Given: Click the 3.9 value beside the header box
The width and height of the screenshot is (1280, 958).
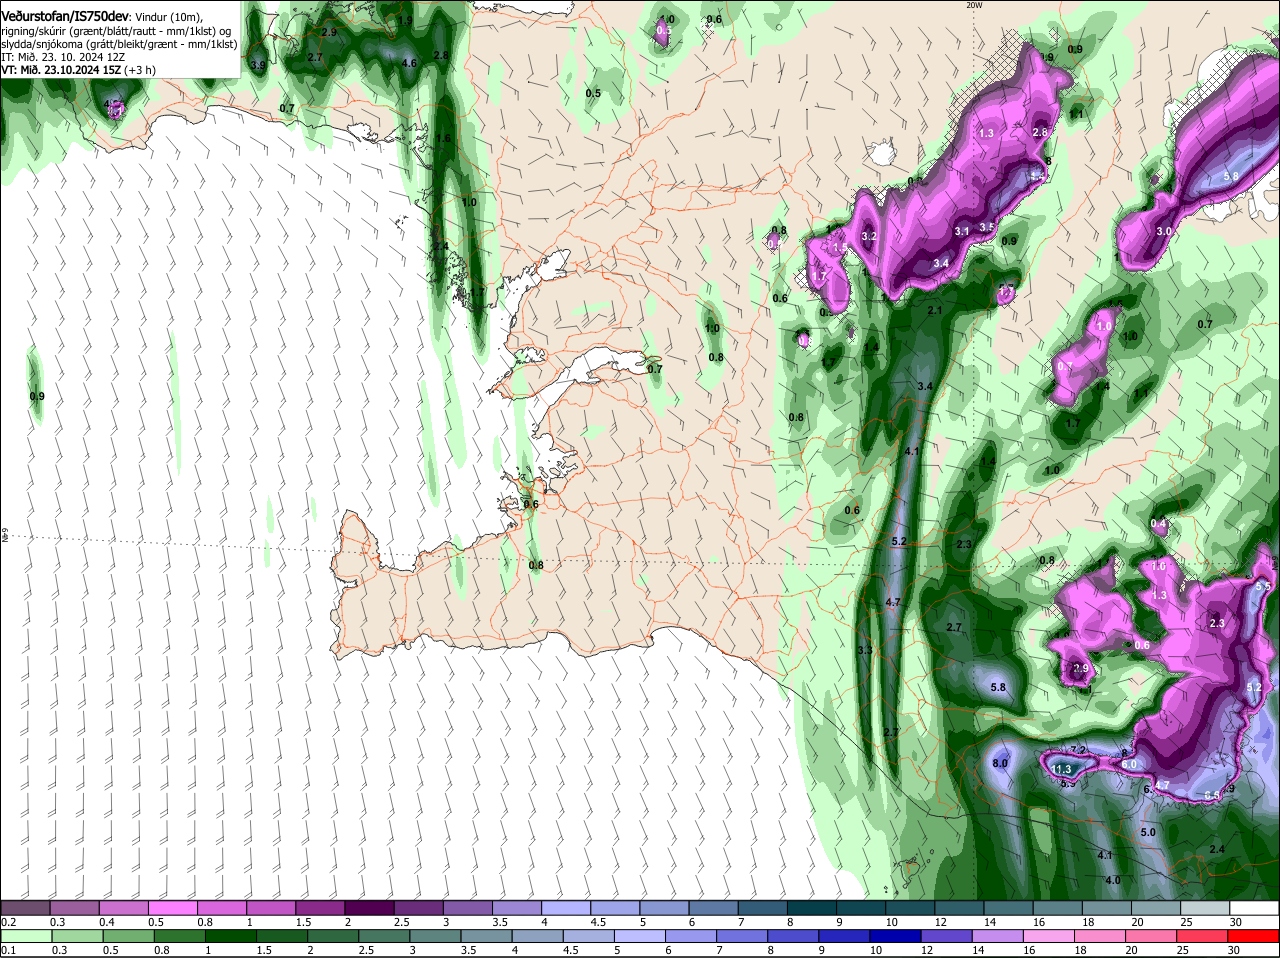Looking at the screenshot, I should (257, 65).
